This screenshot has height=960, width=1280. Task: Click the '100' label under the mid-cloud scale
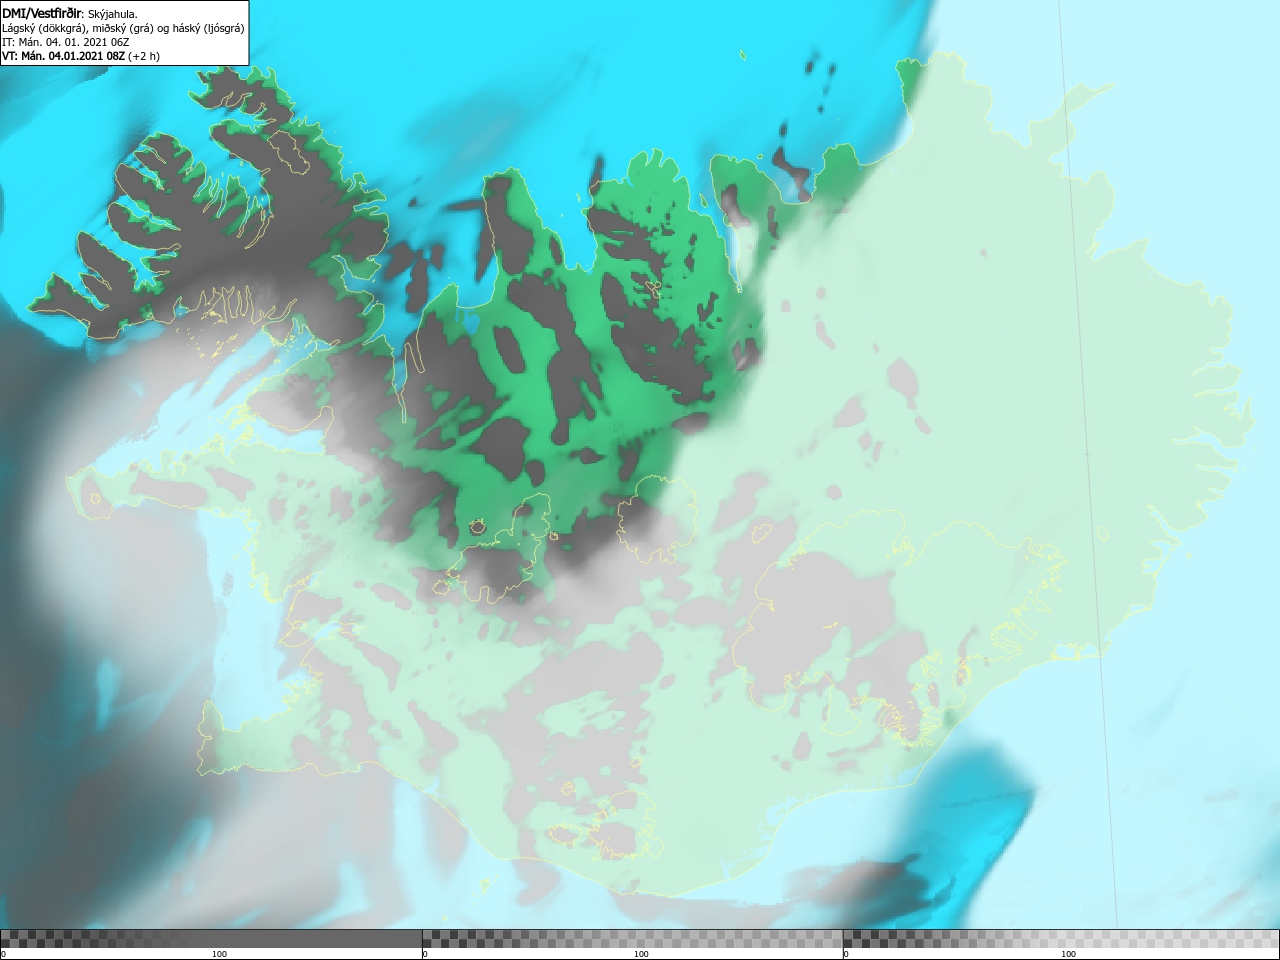(x=641, y=954)
